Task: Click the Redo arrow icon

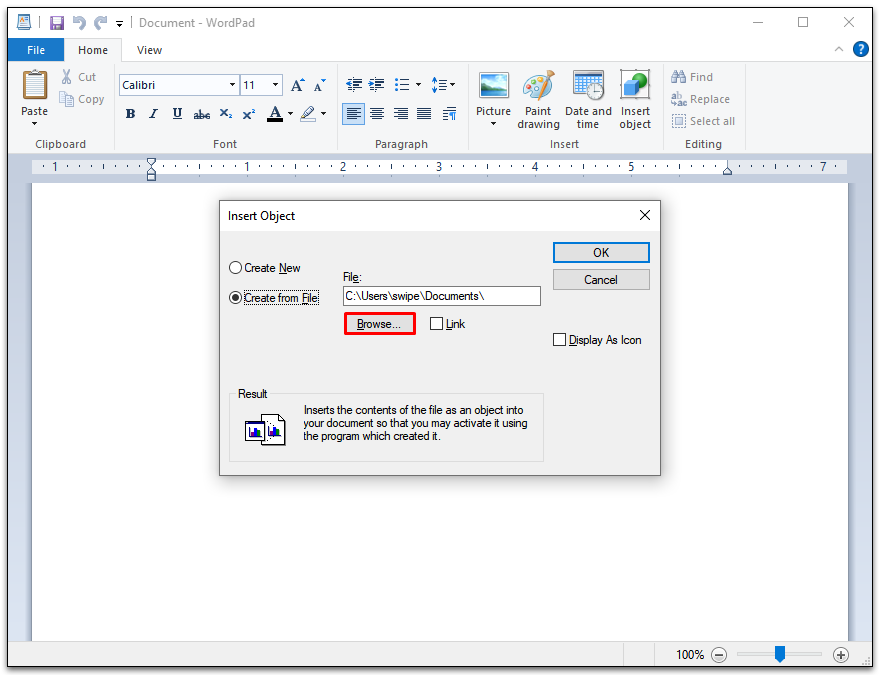Action: (101, 23)
